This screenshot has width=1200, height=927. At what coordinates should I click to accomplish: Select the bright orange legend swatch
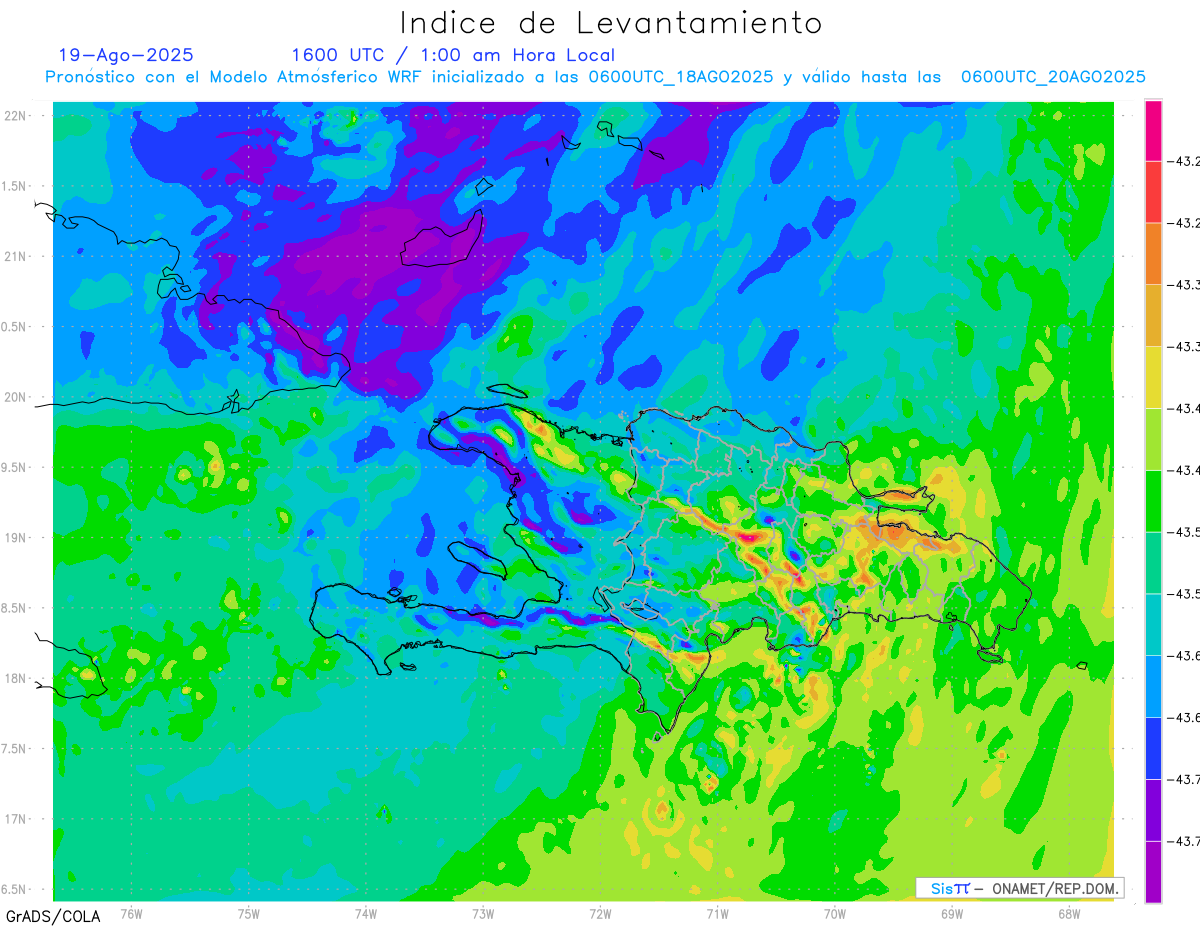(x=1153, y=254)
